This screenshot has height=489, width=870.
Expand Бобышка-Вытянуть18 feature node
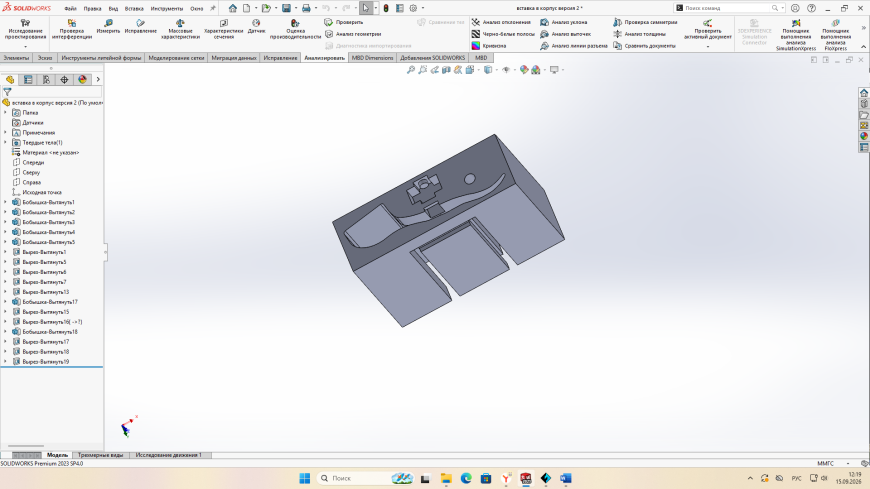tap(6, 332)
